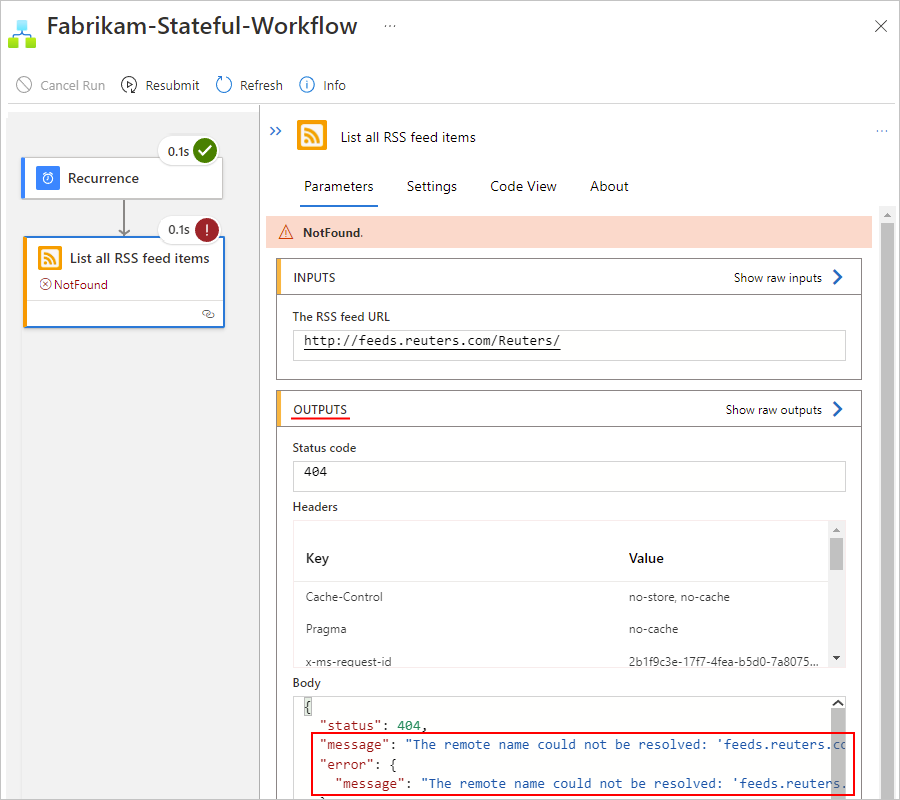900x800 pixels.
Task: Click the x-ms-request-id header value
Action: (723, 662)
